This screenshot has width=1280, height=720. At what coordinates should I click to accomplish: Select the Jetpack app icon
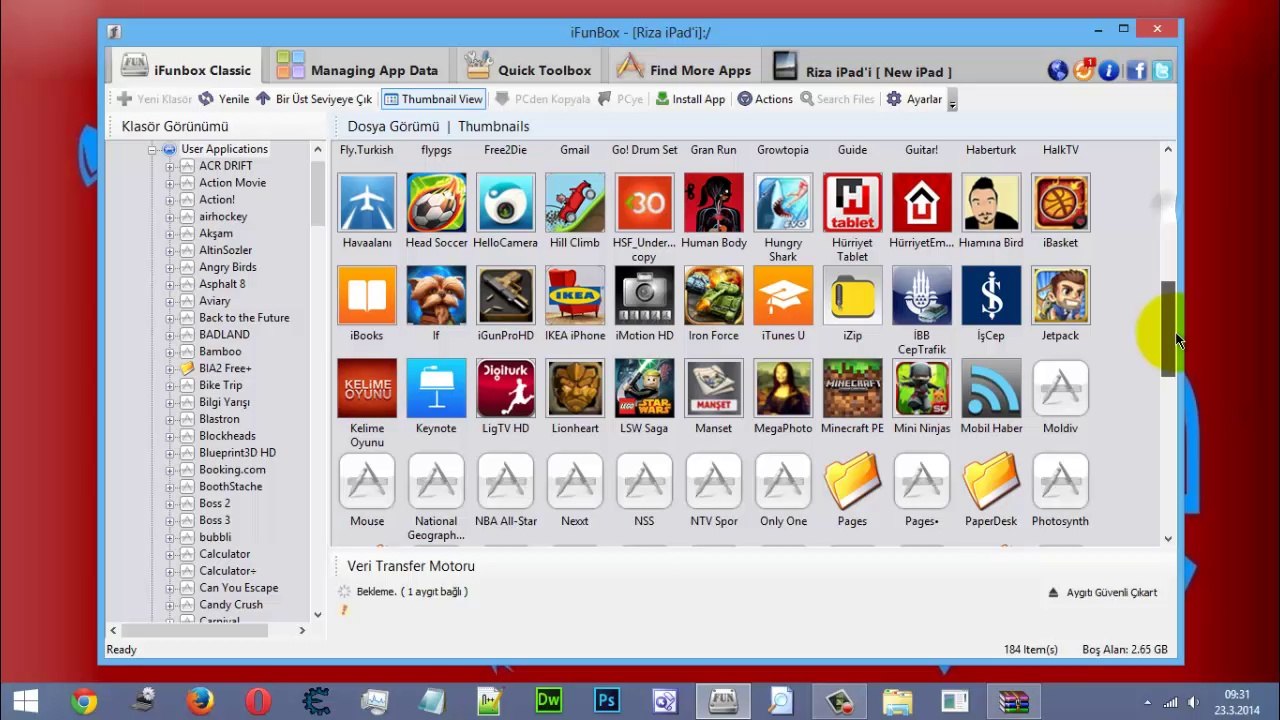(x=1060, y=296)
